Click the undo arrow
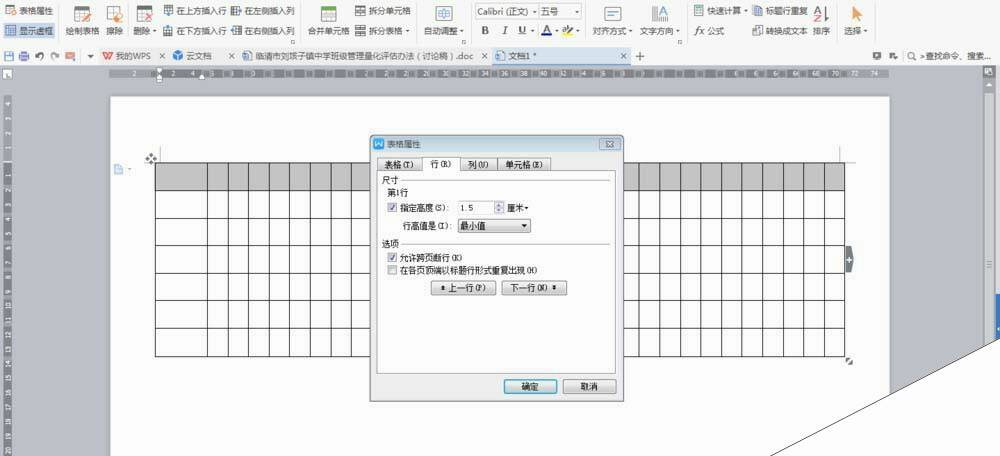Image resolution: width=1000 pixels, height=456 pixels. [40, 56]
